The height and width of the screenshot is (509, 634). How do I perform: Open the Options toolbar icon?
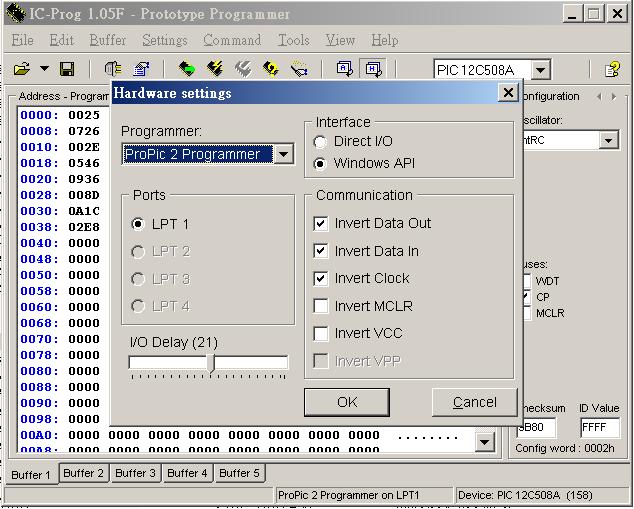tap(141, 69)
